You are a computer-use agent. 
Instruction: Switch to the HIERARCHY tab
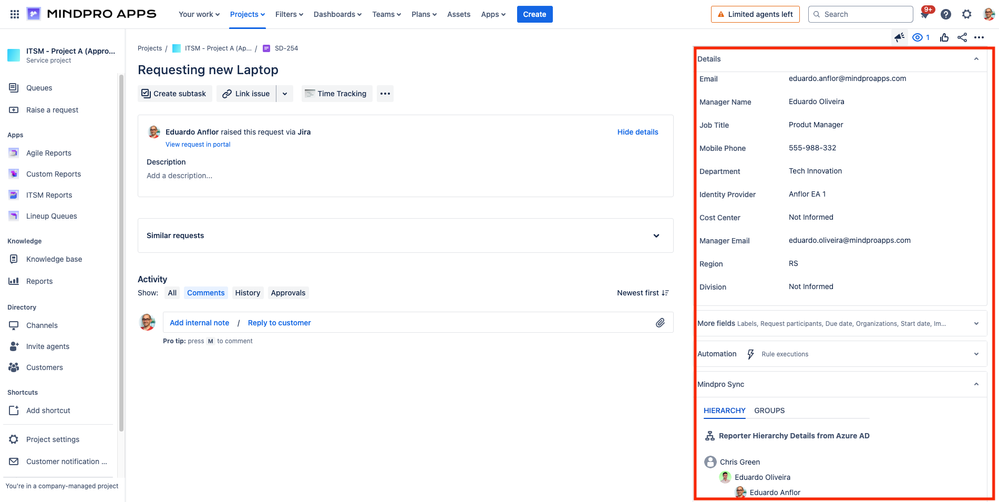(724, 411)
